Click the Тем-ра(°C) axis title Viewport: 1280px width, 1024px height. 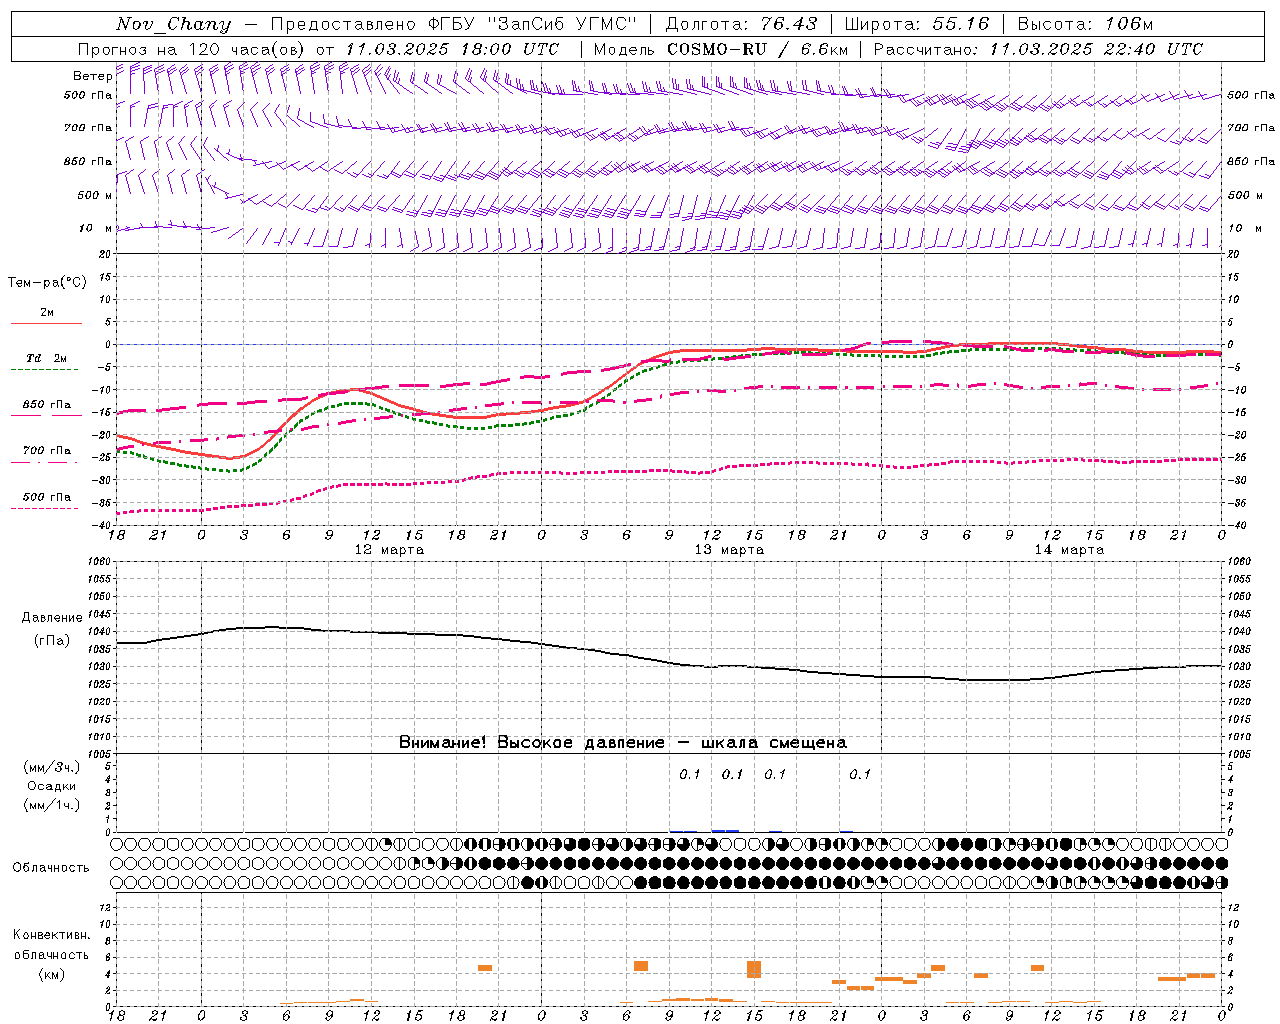tap(47, 283)
